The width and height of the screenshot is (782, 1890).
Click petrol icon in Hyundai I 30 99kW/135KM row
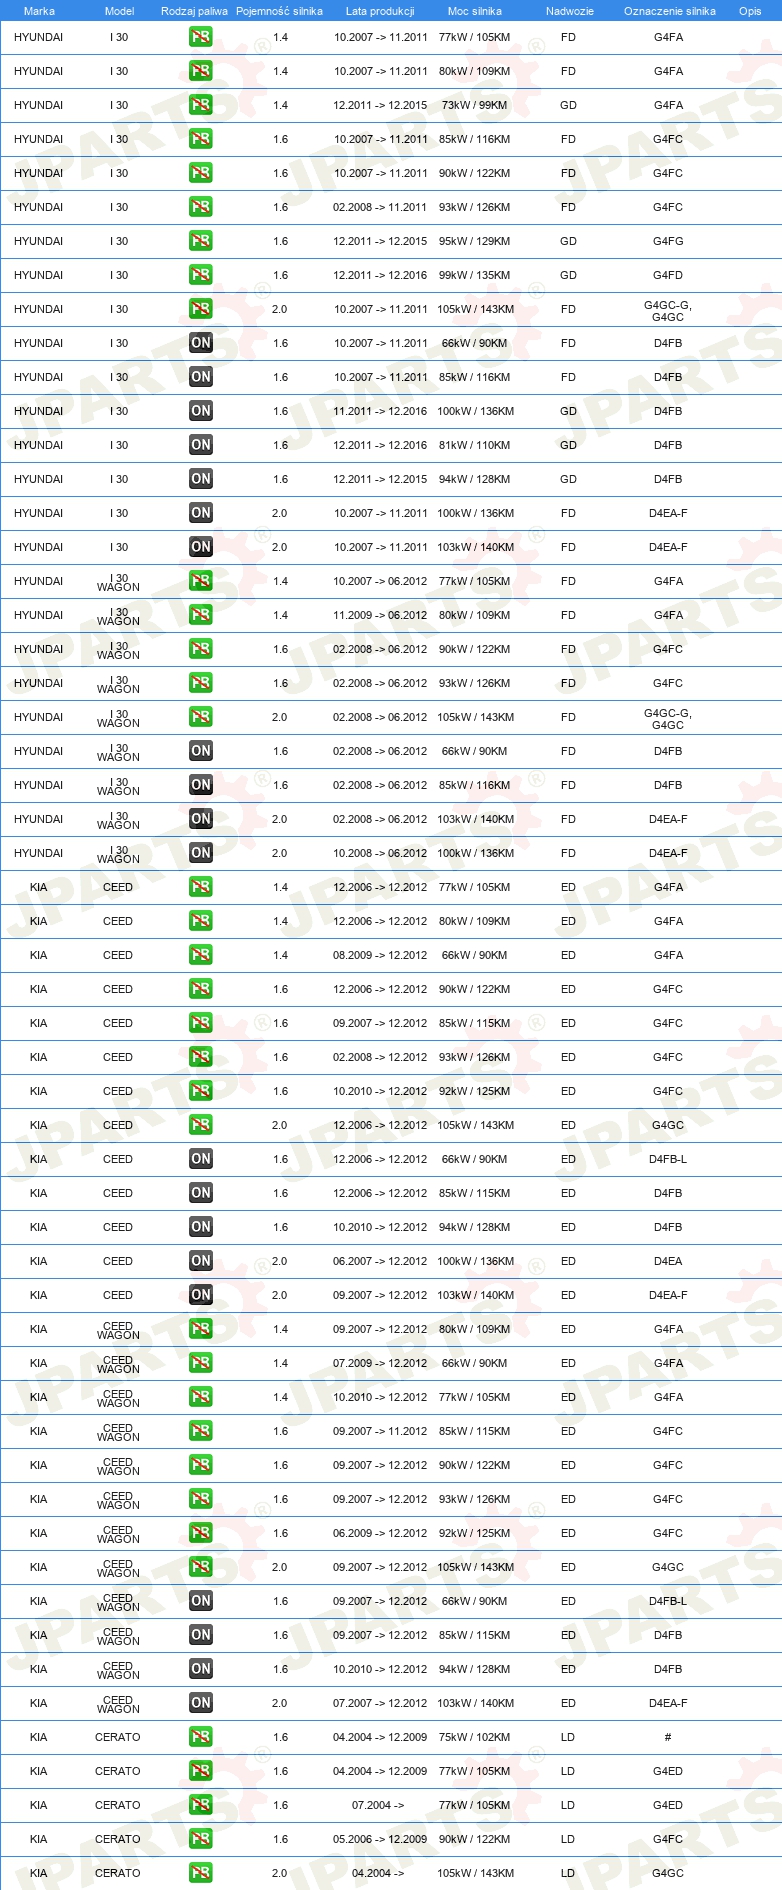coord(200,275)
